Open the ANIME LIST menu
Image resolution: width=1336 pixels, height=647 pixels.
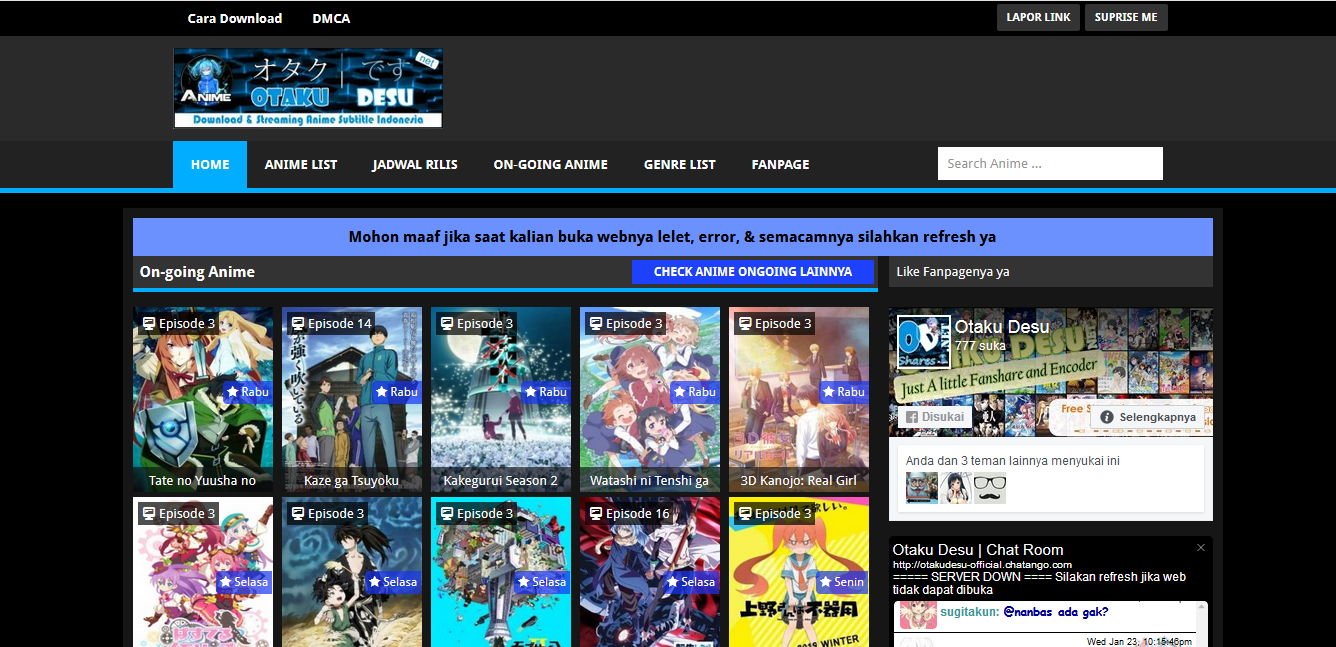301,164
